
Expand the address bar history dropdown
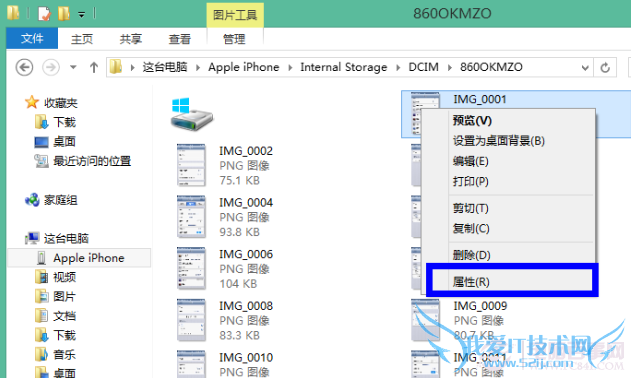[585, 68]
